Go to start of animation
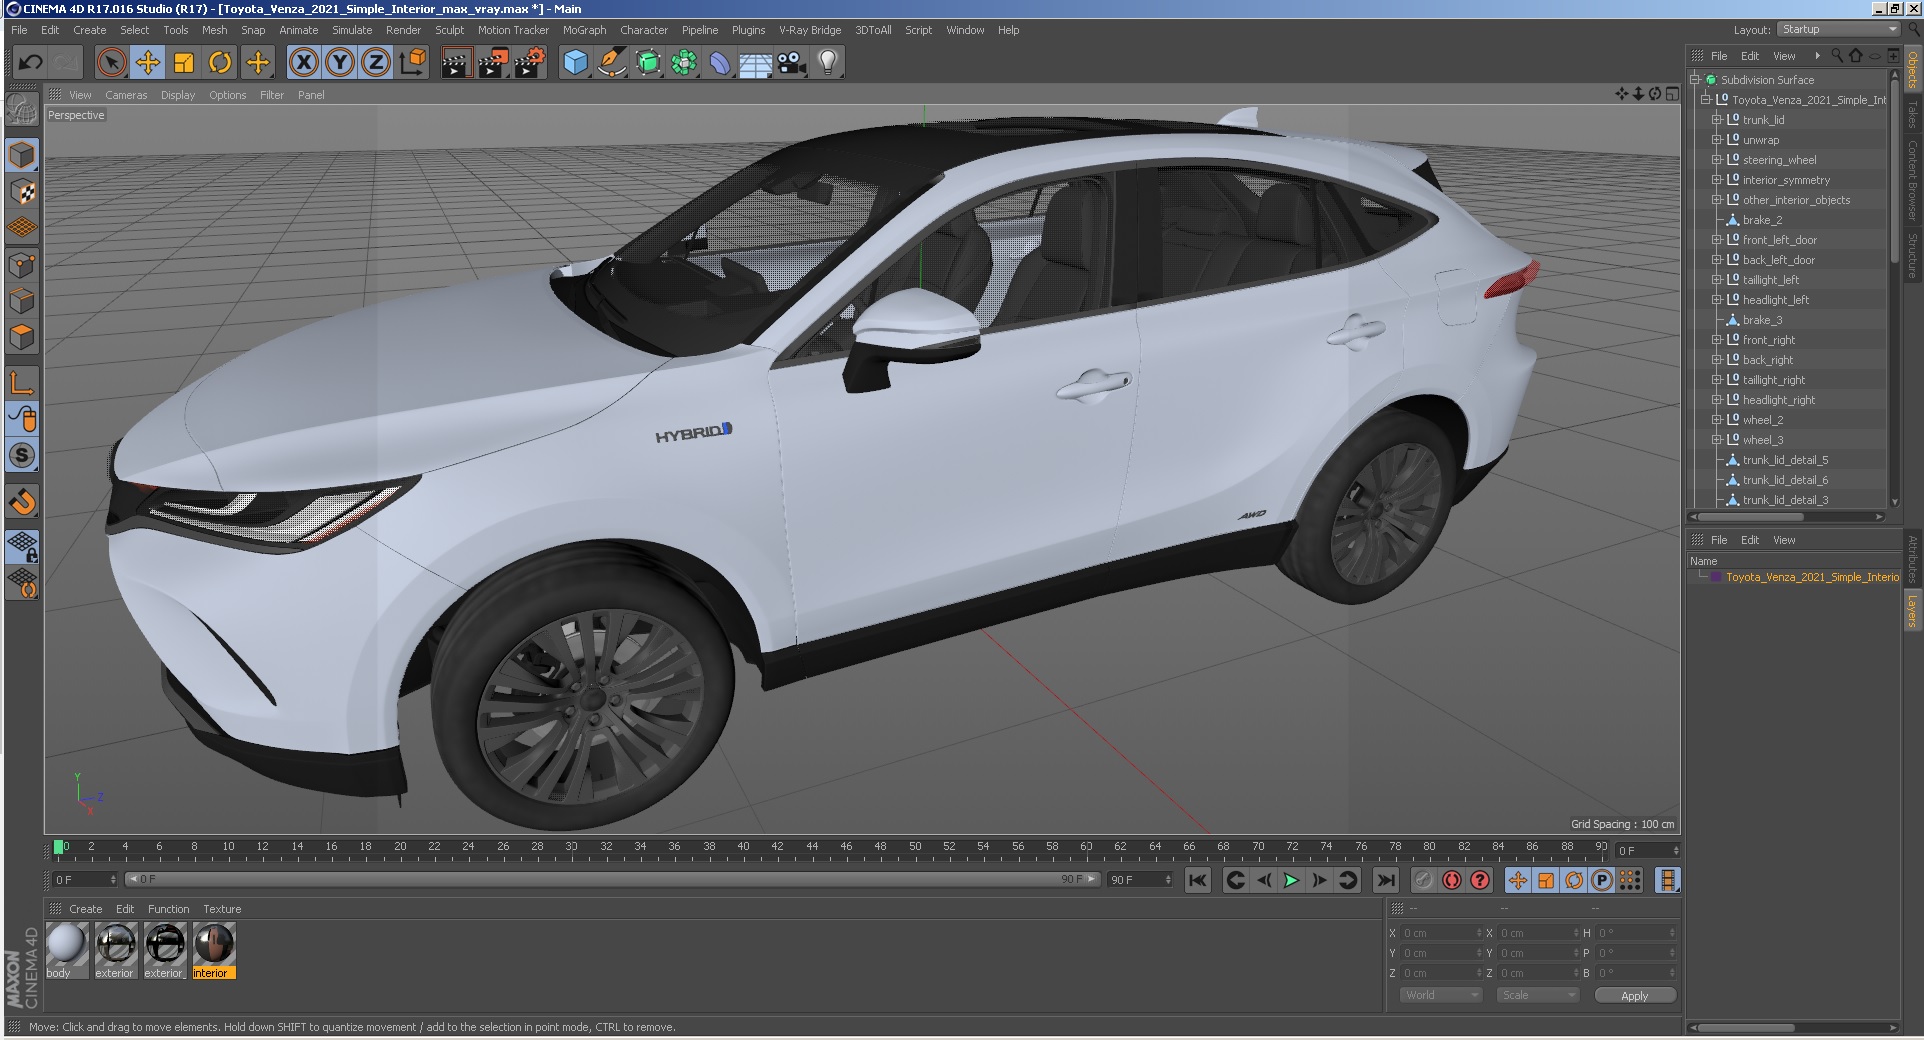 click(x=1197, y=880)
